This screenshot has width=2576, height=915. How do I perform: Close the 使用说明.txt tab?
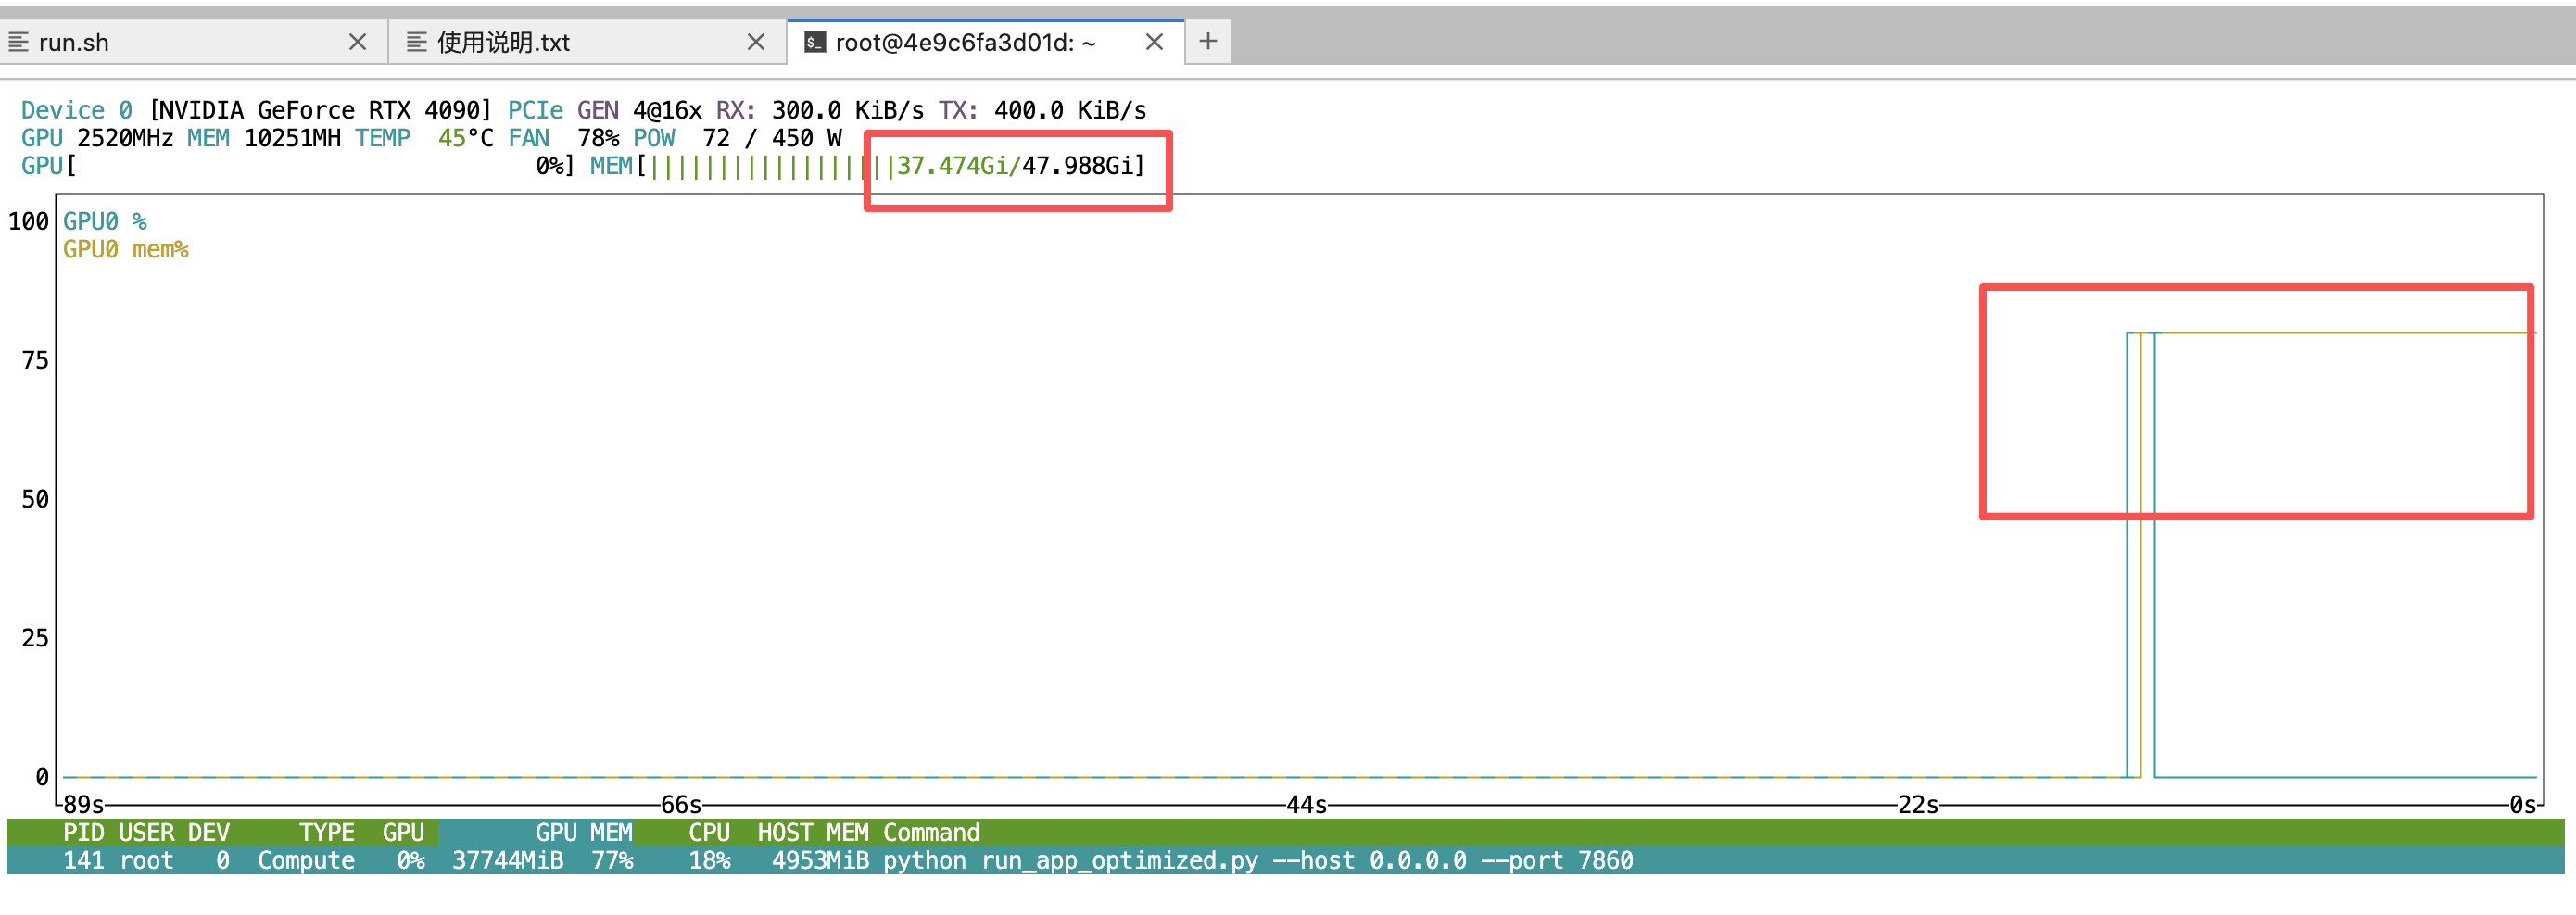point(756,42)
